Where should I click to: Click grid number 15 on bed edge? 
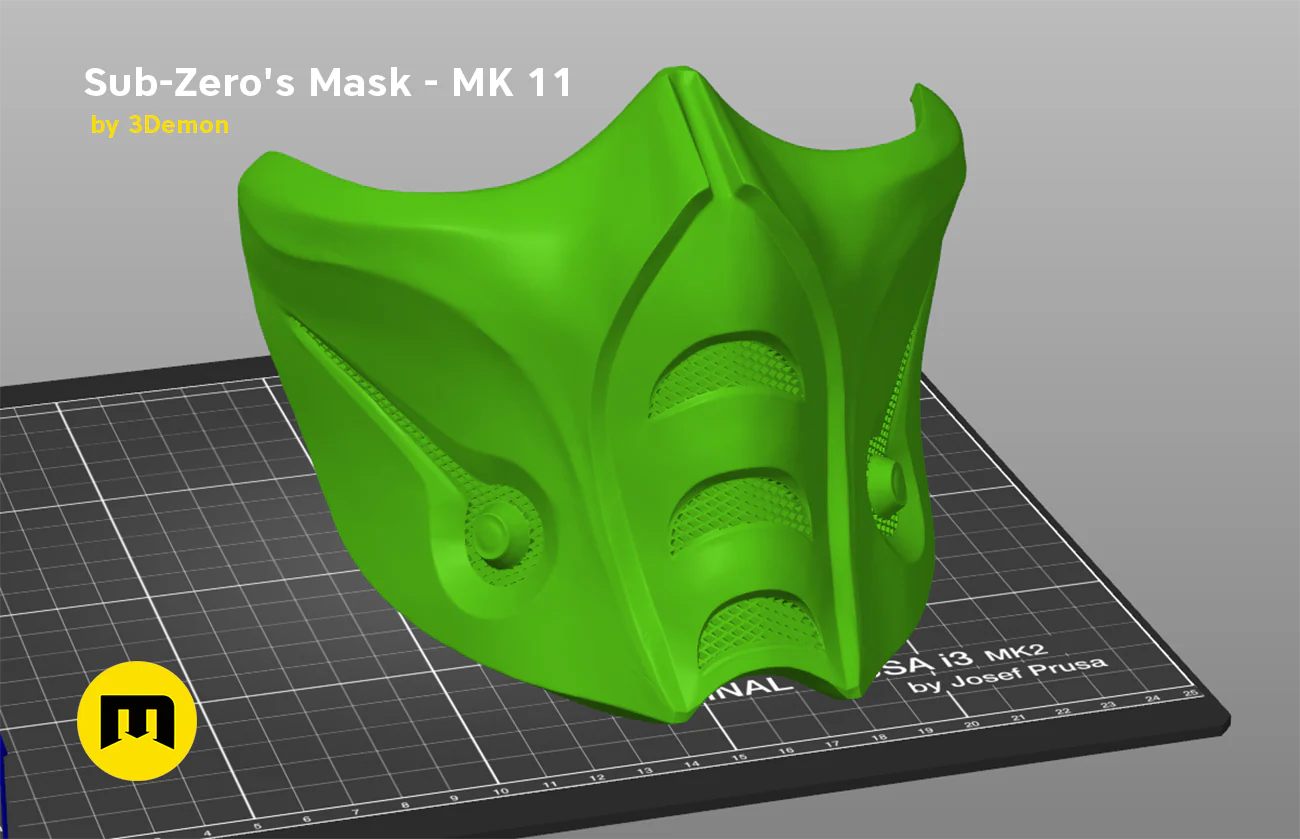(x=739, y=757)
